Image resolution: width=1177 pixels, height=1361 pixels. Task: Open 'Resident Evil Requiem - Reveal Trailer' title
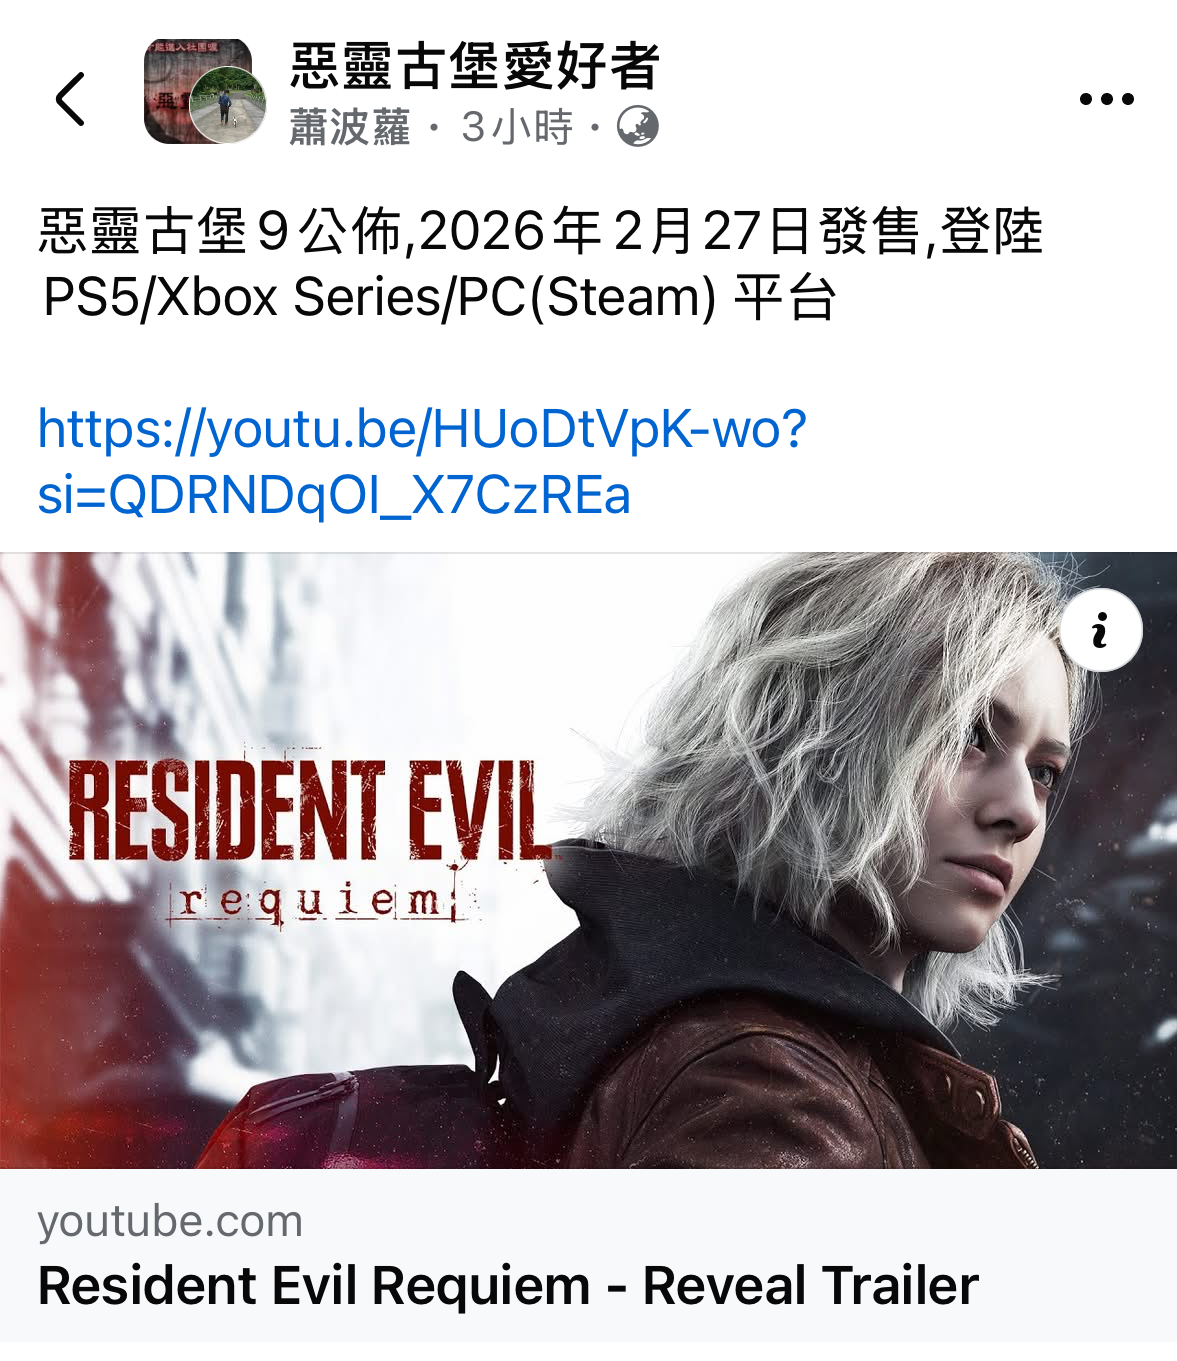pos(508,1286)
